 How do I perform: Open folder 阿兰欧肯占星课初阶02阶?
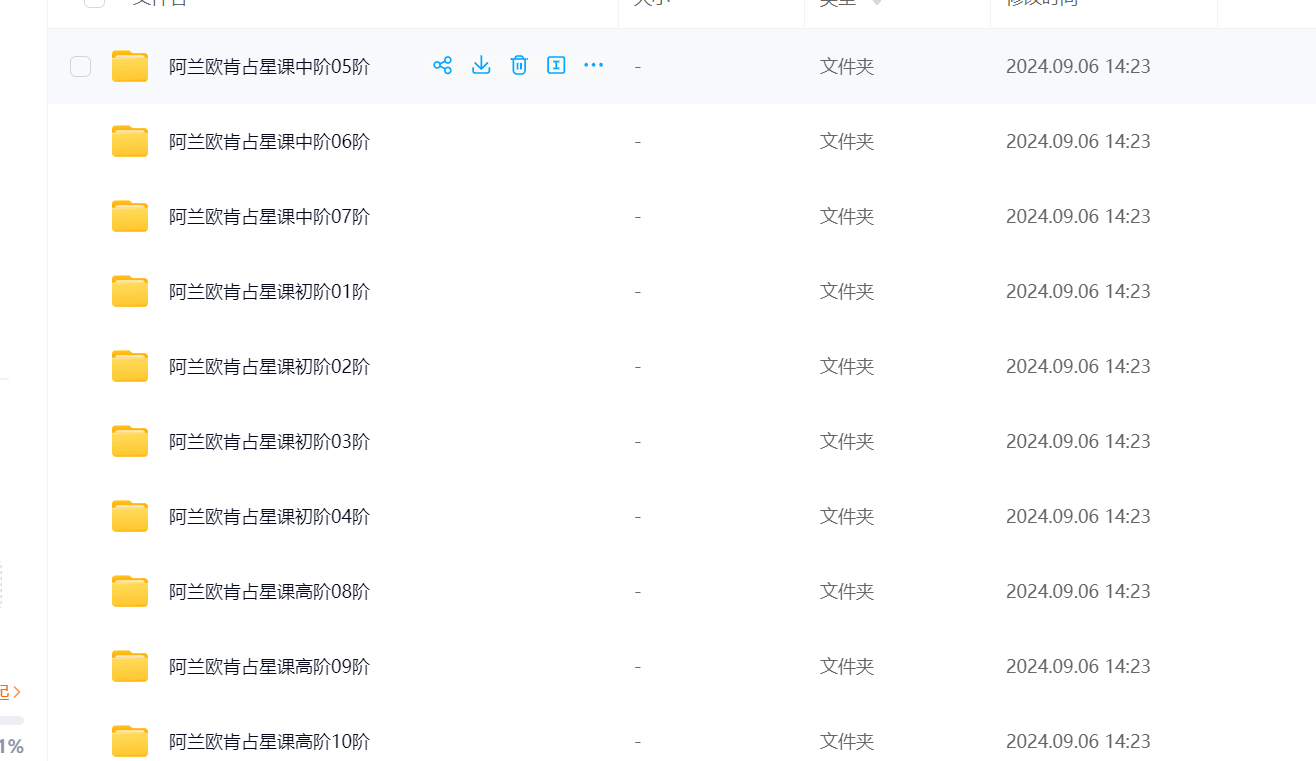tap(269, 367)
